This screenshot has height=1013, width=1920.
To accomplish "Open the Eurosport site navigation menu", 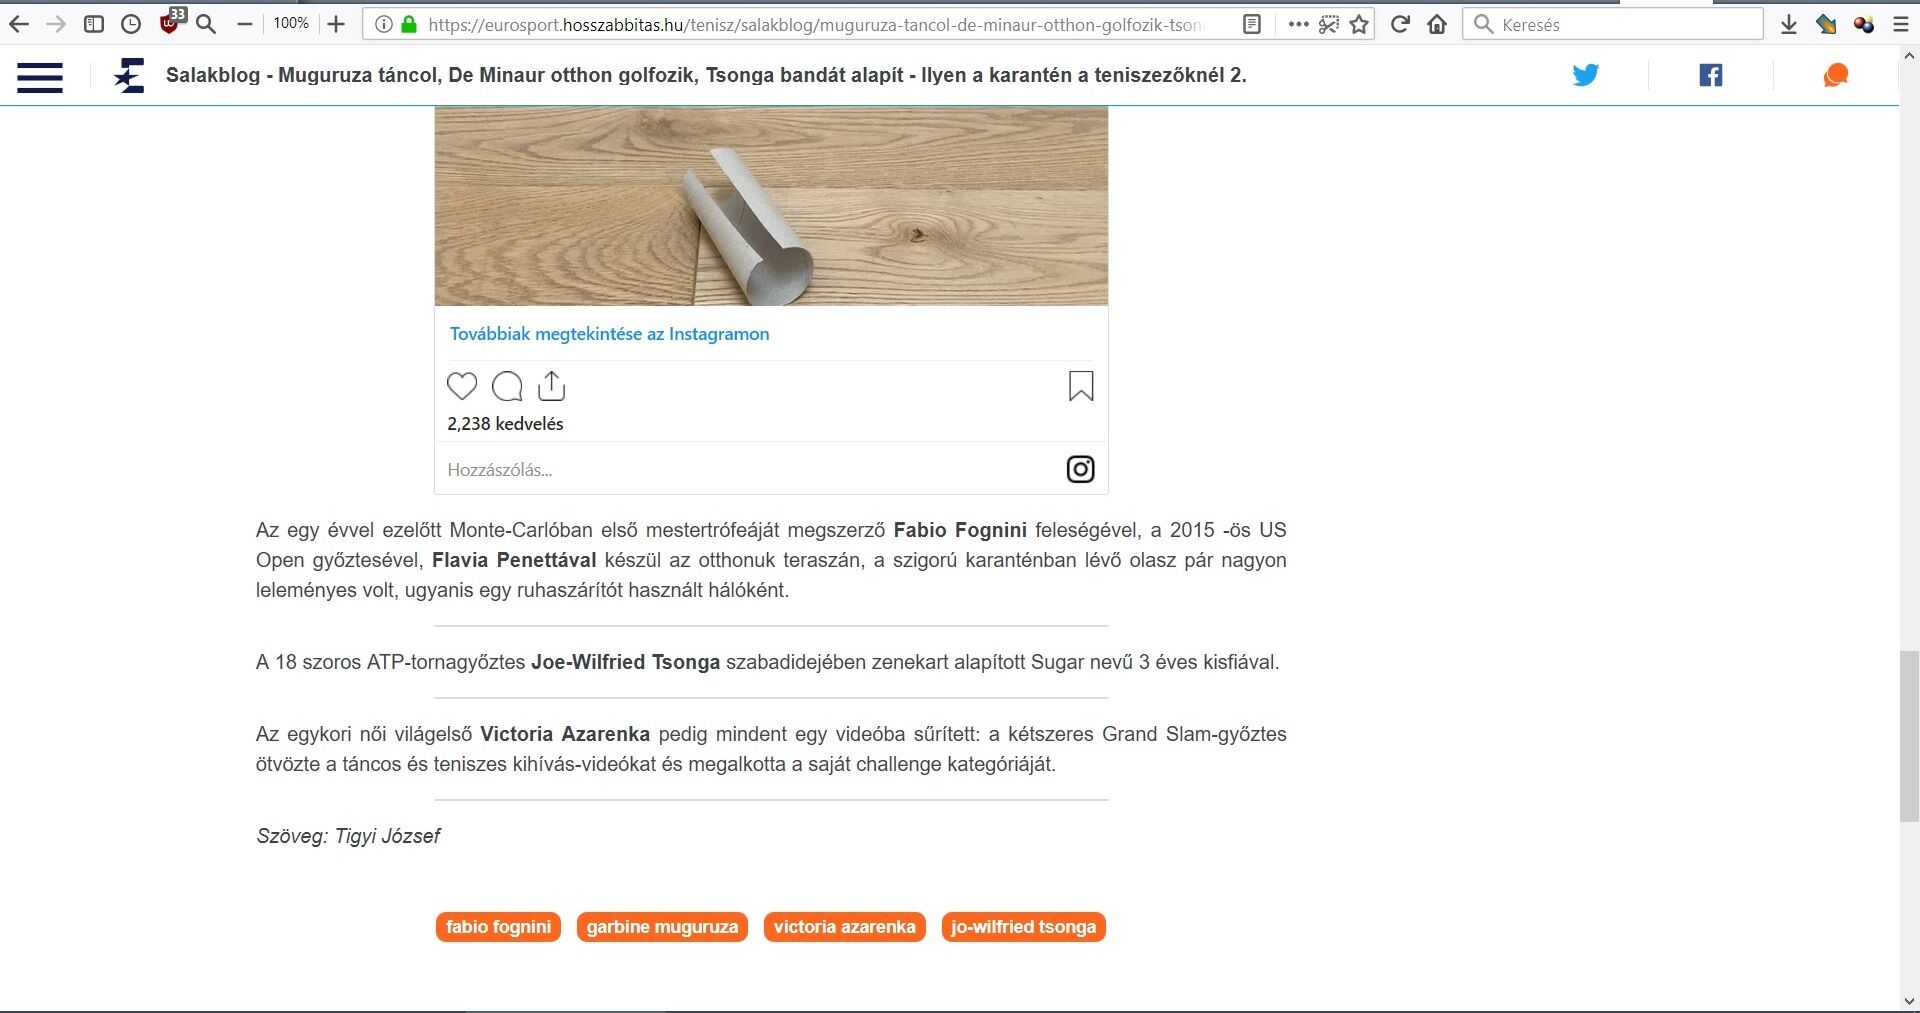I will pos(40,76).
